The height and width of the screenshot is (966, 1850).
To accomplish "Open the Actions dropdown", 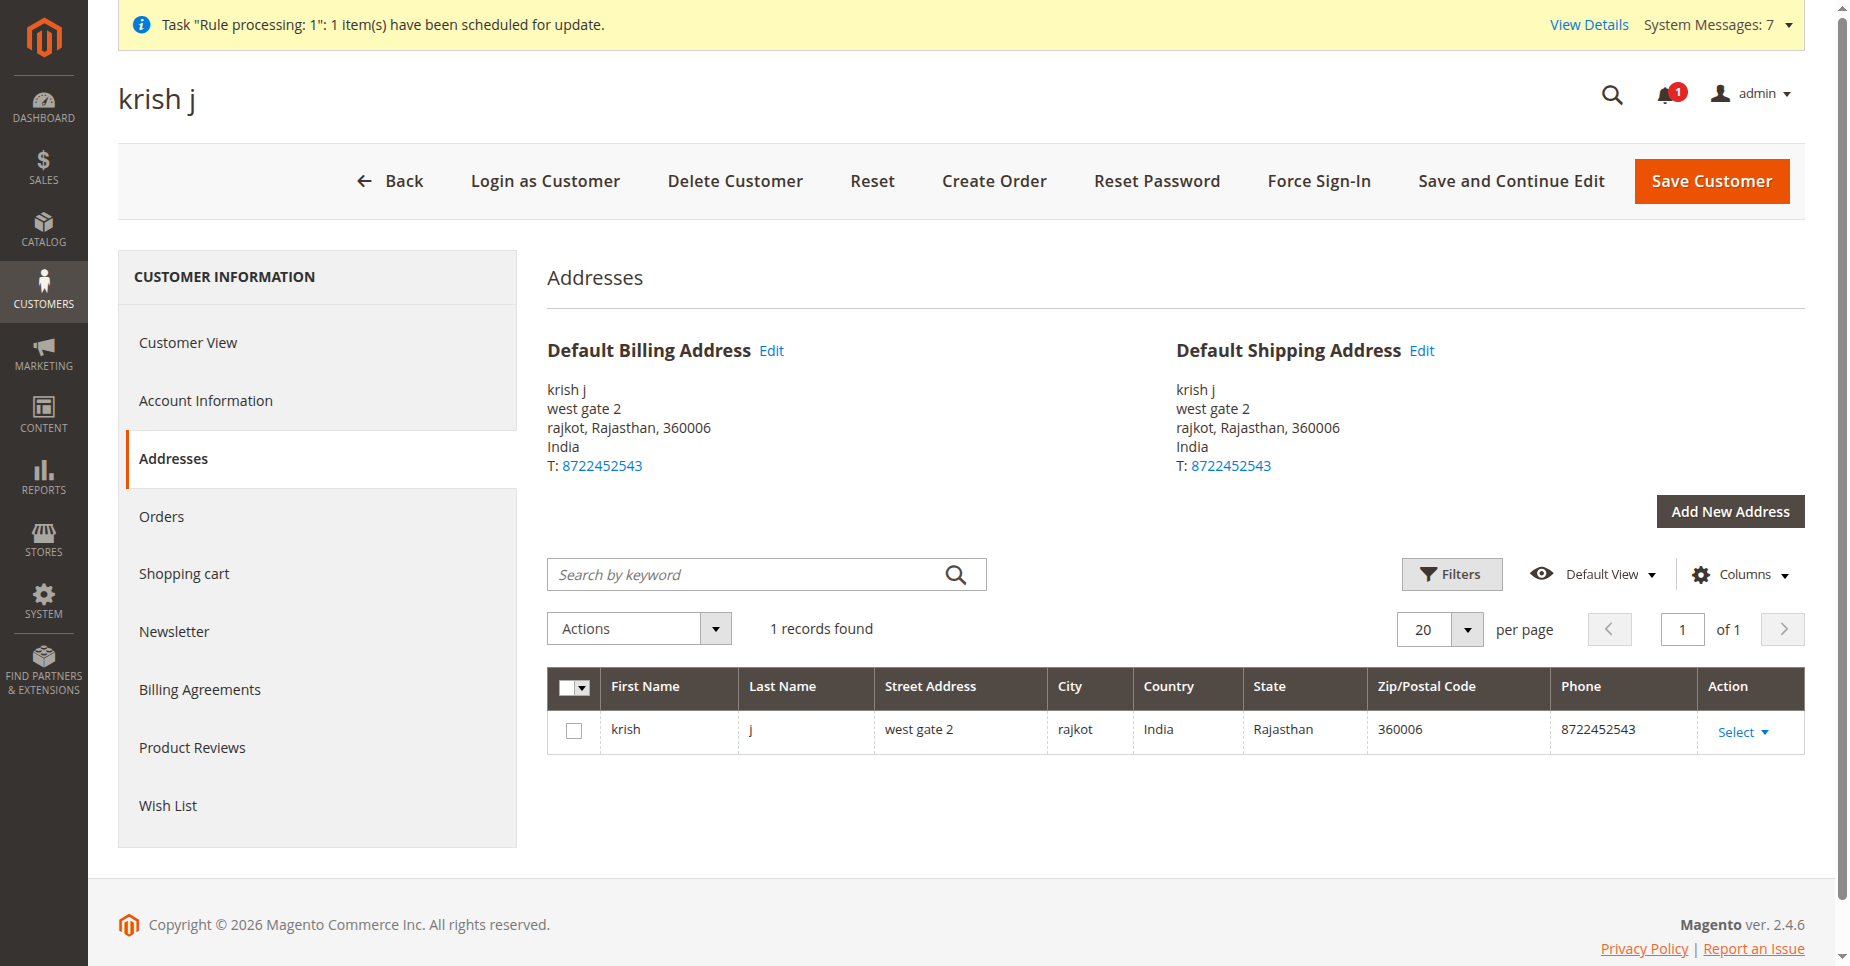I will [x=639, y=629].
